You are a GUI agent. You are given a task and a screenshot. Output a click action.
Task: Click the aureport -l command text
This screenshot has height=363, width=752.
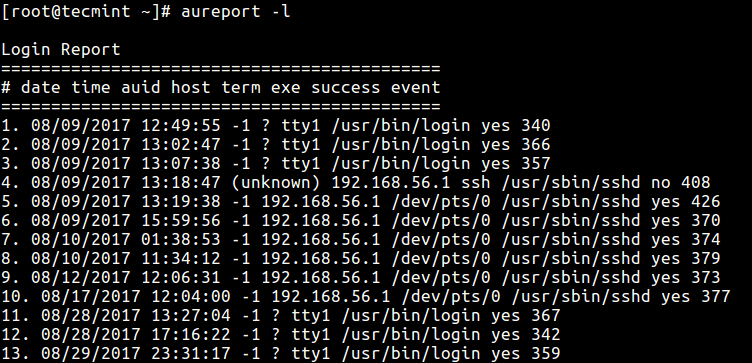coord(235,11)
